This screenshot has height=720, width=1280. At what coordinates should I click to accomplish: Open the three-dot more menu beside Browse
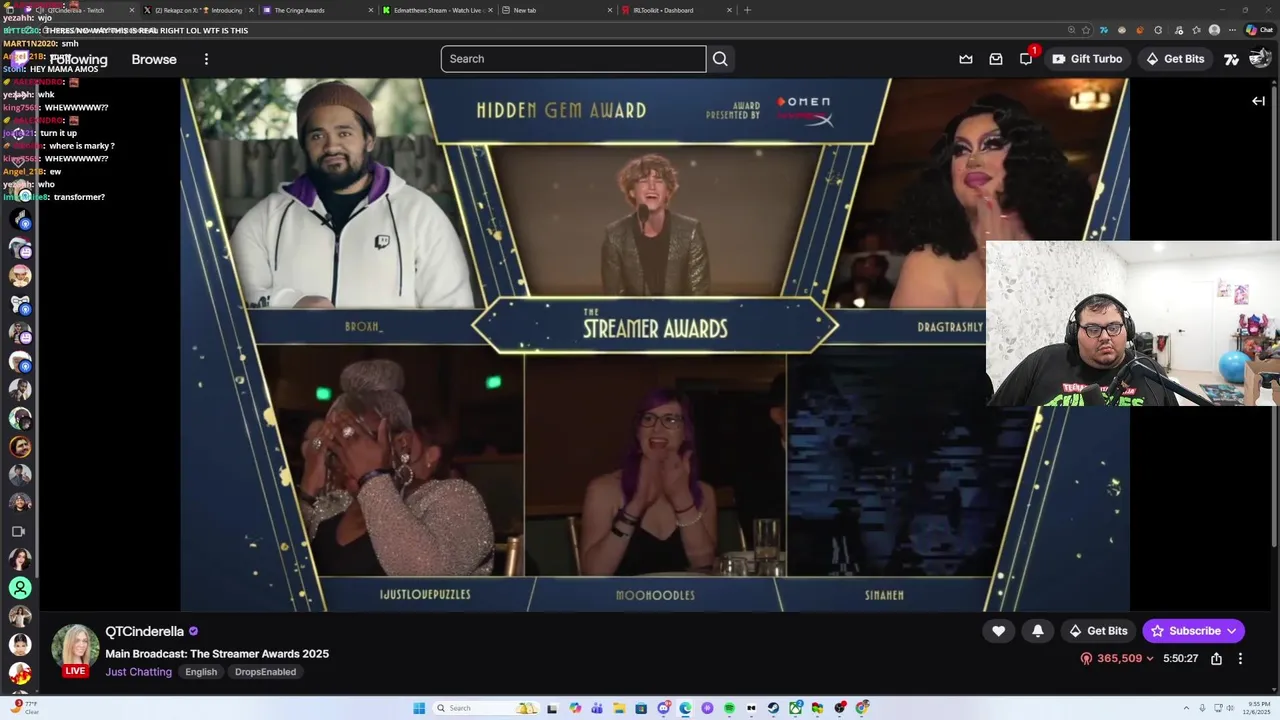tap(206, 59)
